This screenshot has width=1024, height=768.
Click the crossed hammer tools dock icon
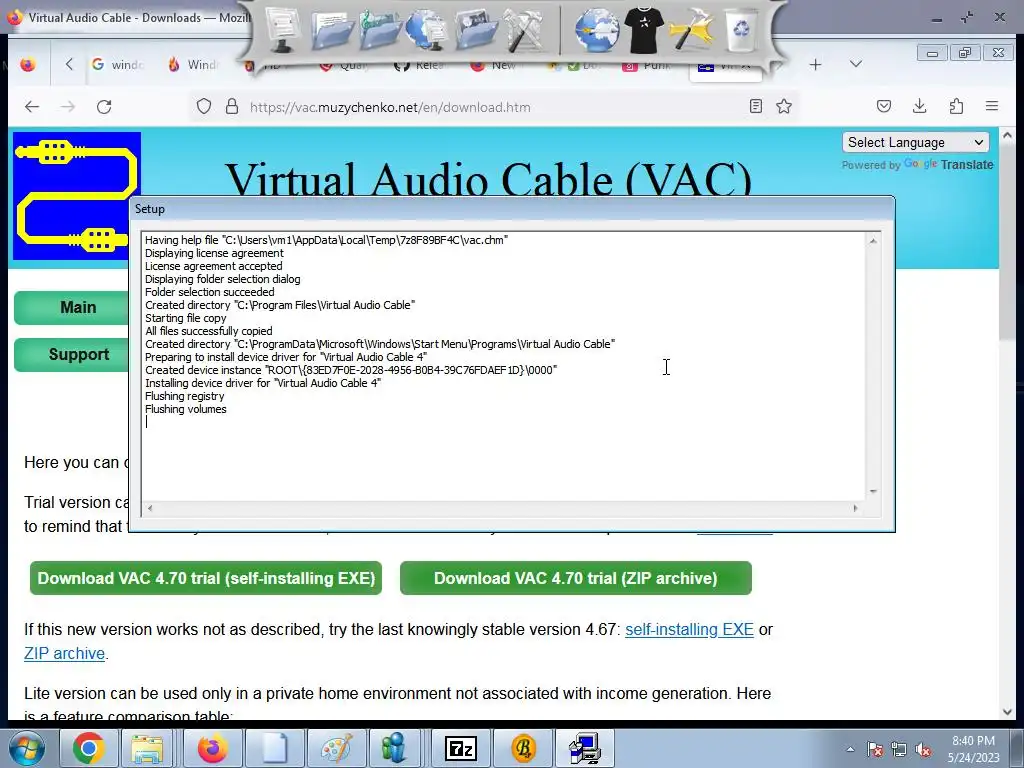click(x=524, y=29)
